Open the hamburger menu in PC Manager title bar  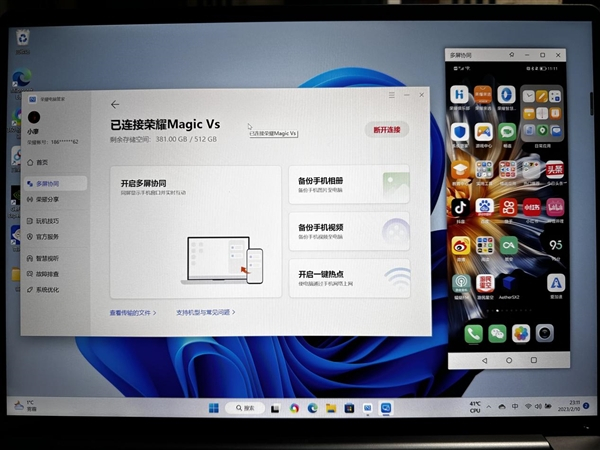[x=391, y=95]
